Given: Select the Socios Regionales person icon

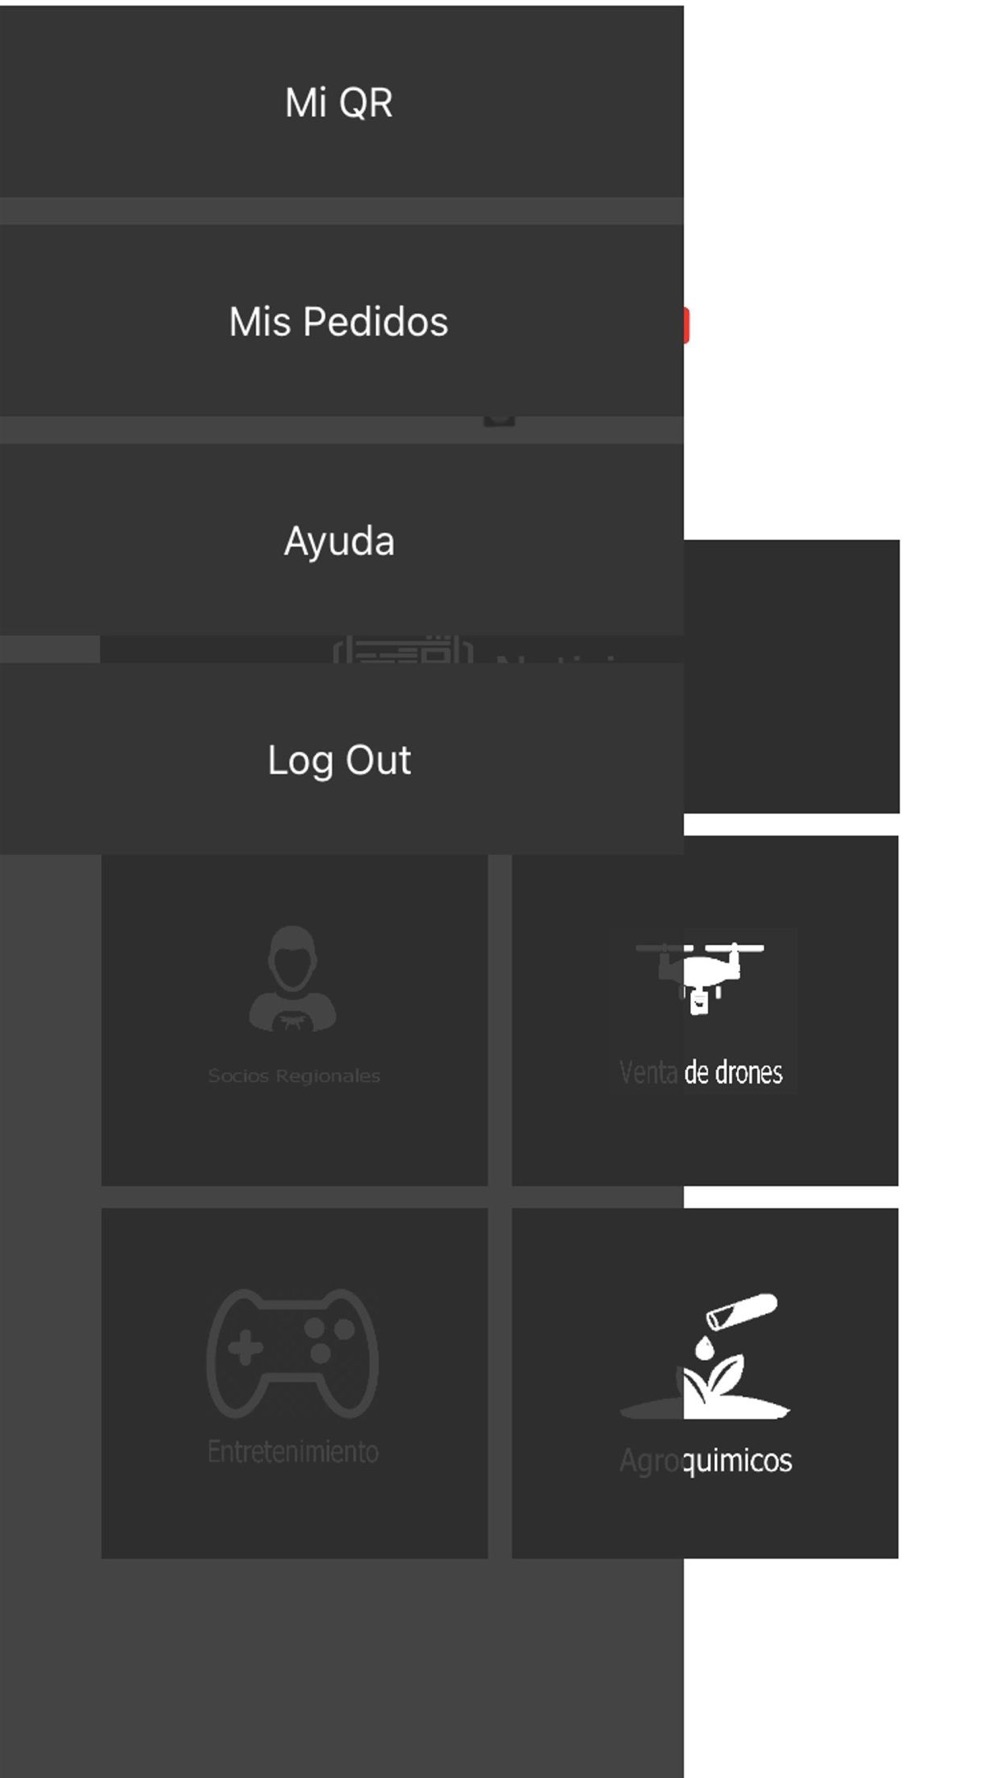Looking at the screenshot, I should 293,979.
